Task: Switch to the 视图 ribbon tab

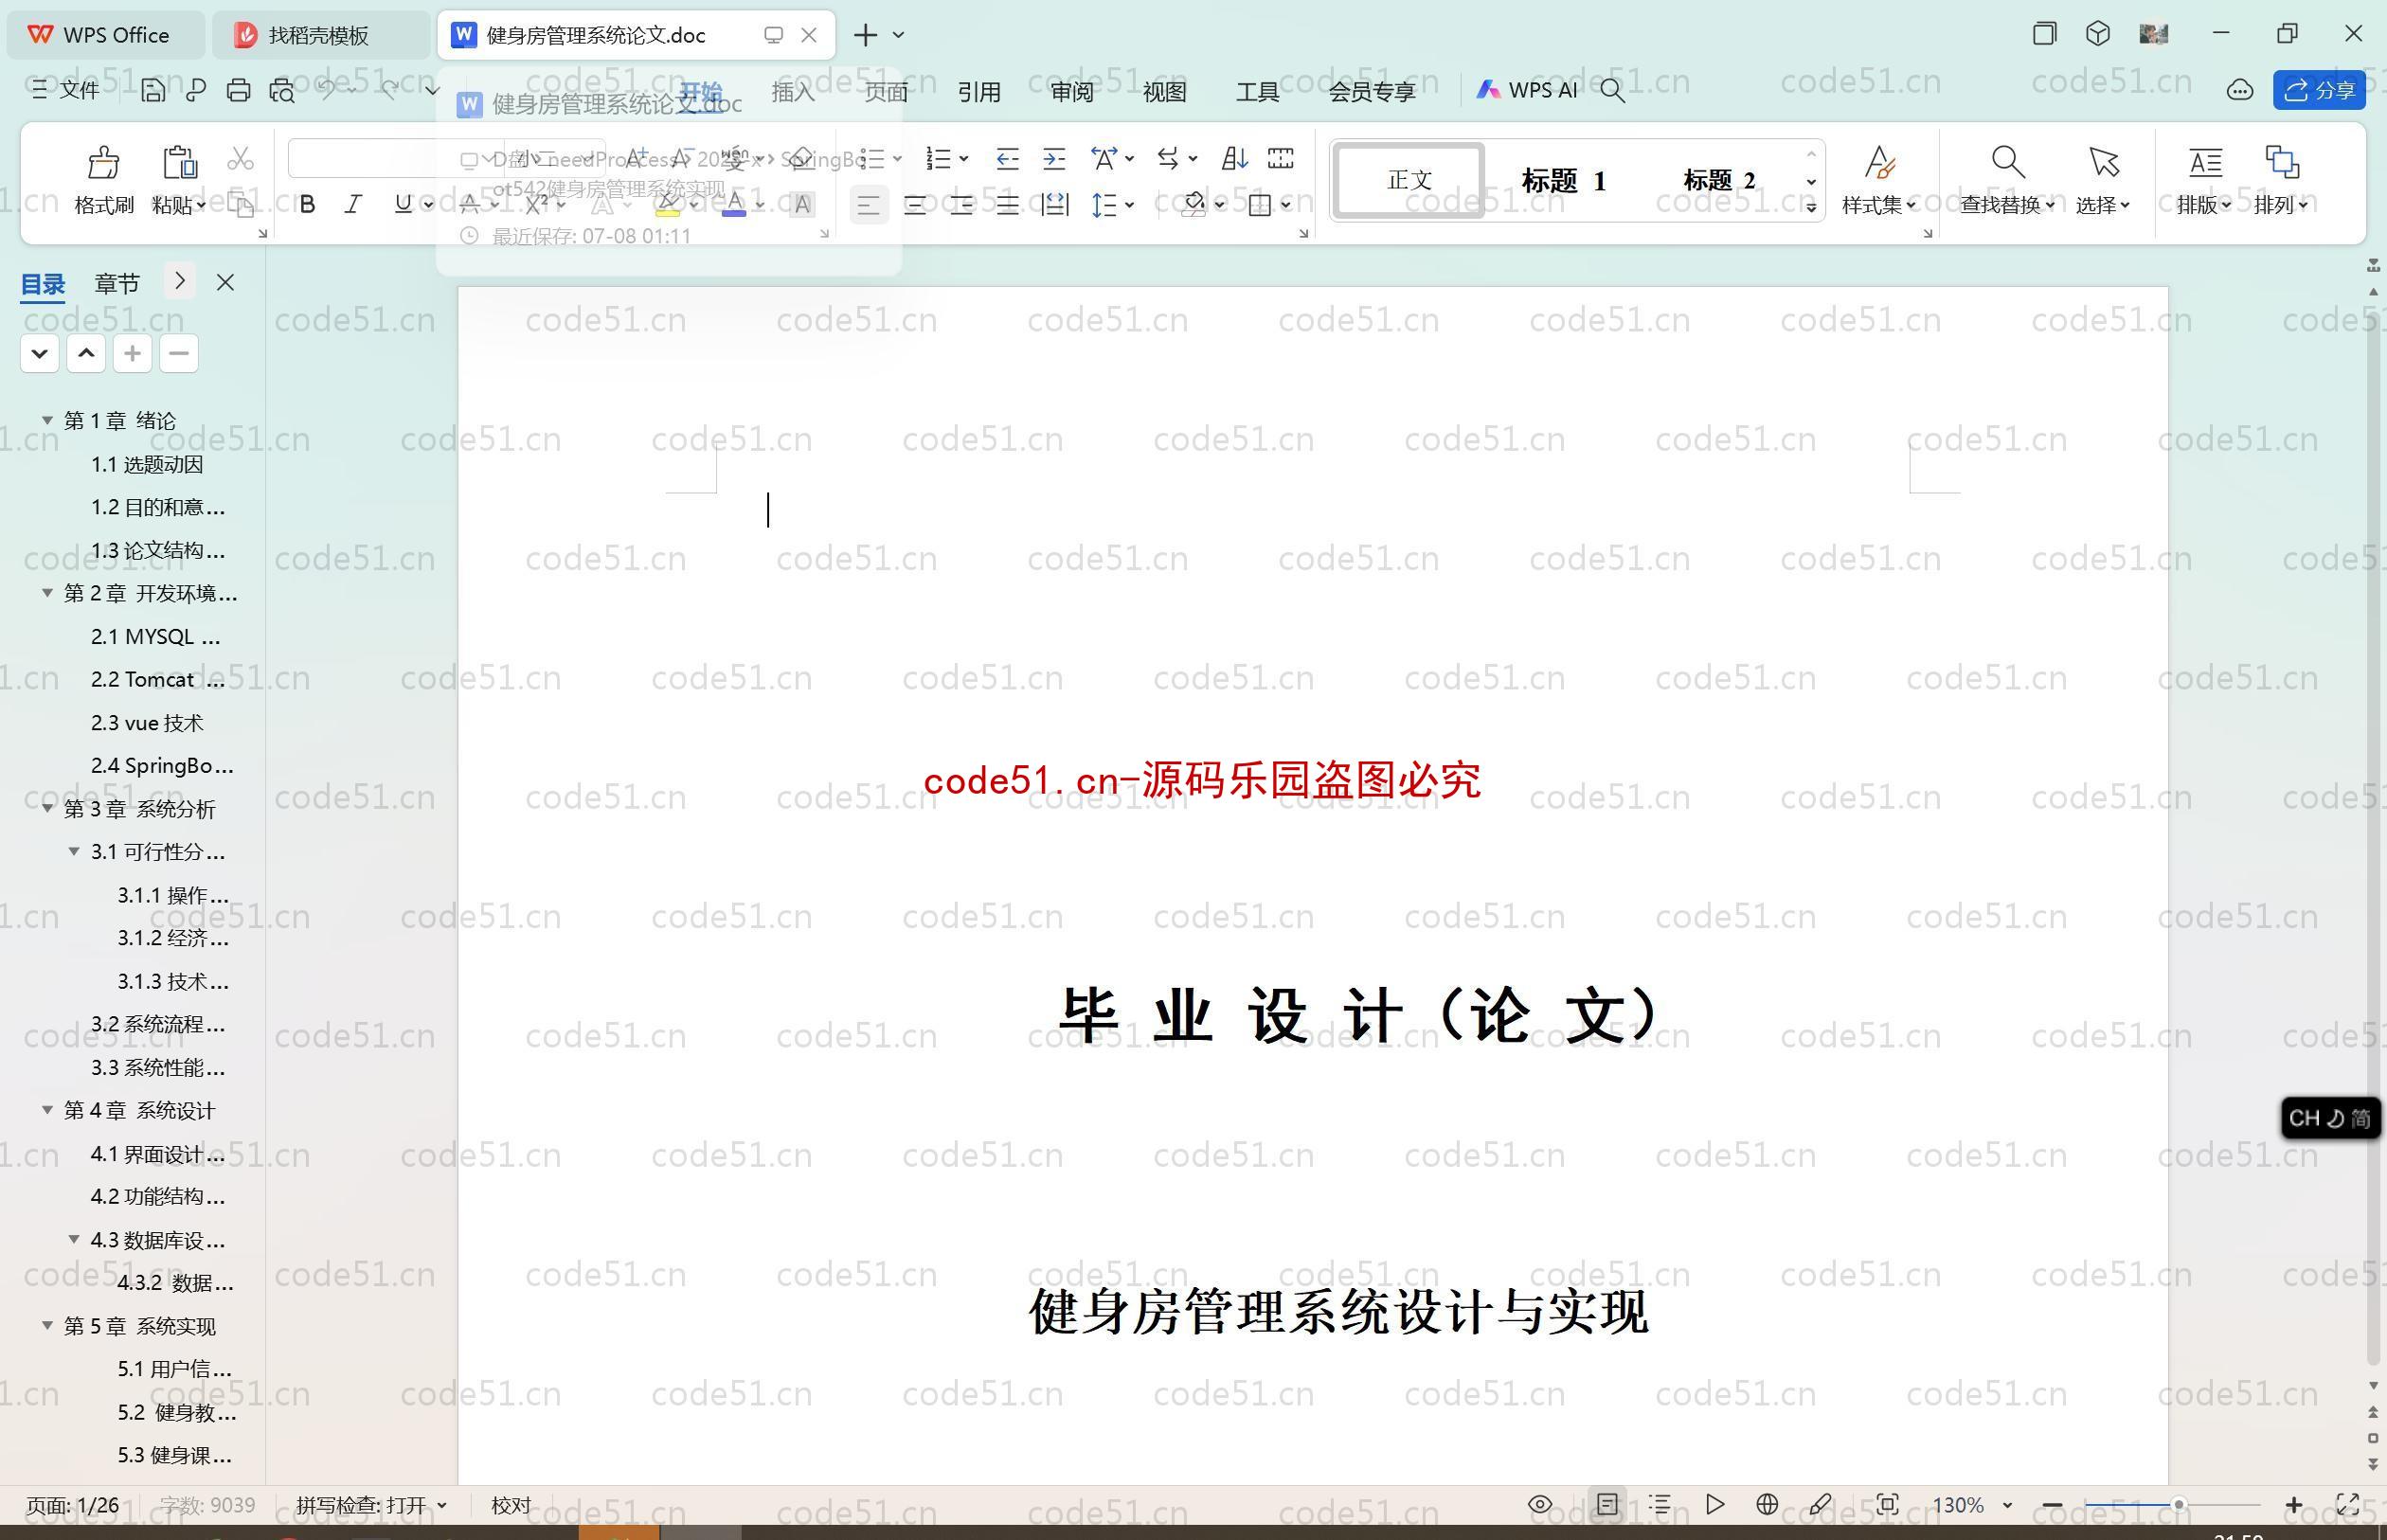Action: [x=1165, y=92]
